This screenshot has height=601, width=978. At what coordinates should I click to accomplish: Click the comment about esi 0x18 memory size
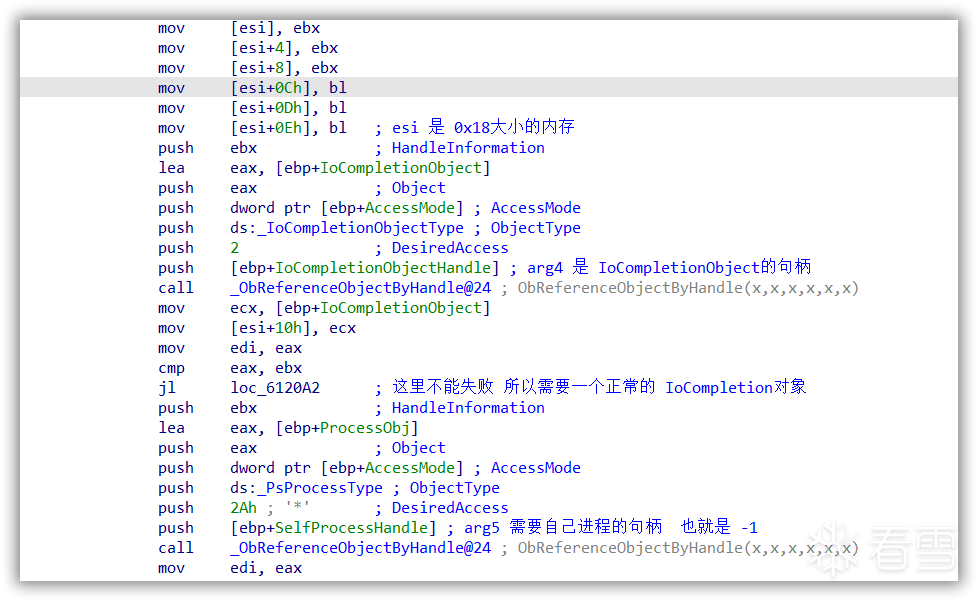coord(475,127)
